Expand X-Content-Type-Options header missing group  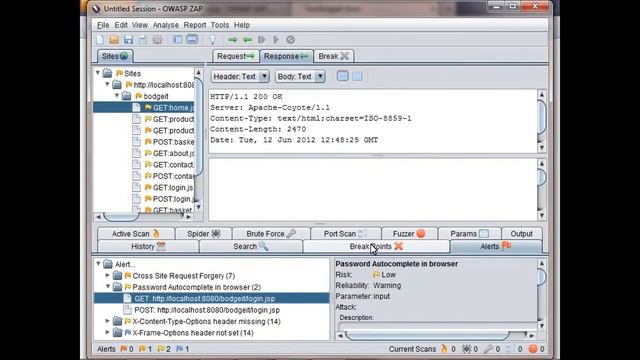(108, 321)
